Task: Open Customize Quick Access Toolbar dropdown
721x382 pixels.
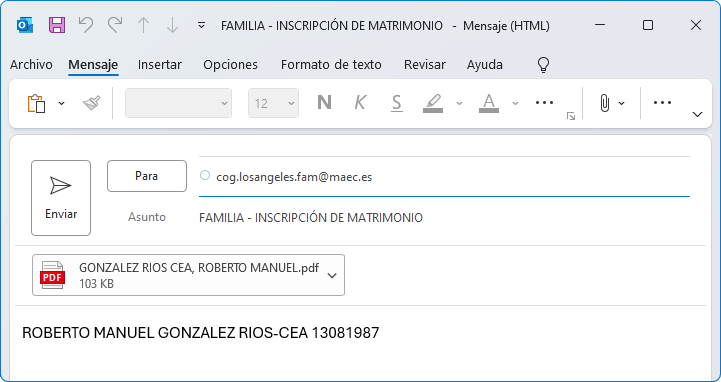Action: [x=201, y=25]
